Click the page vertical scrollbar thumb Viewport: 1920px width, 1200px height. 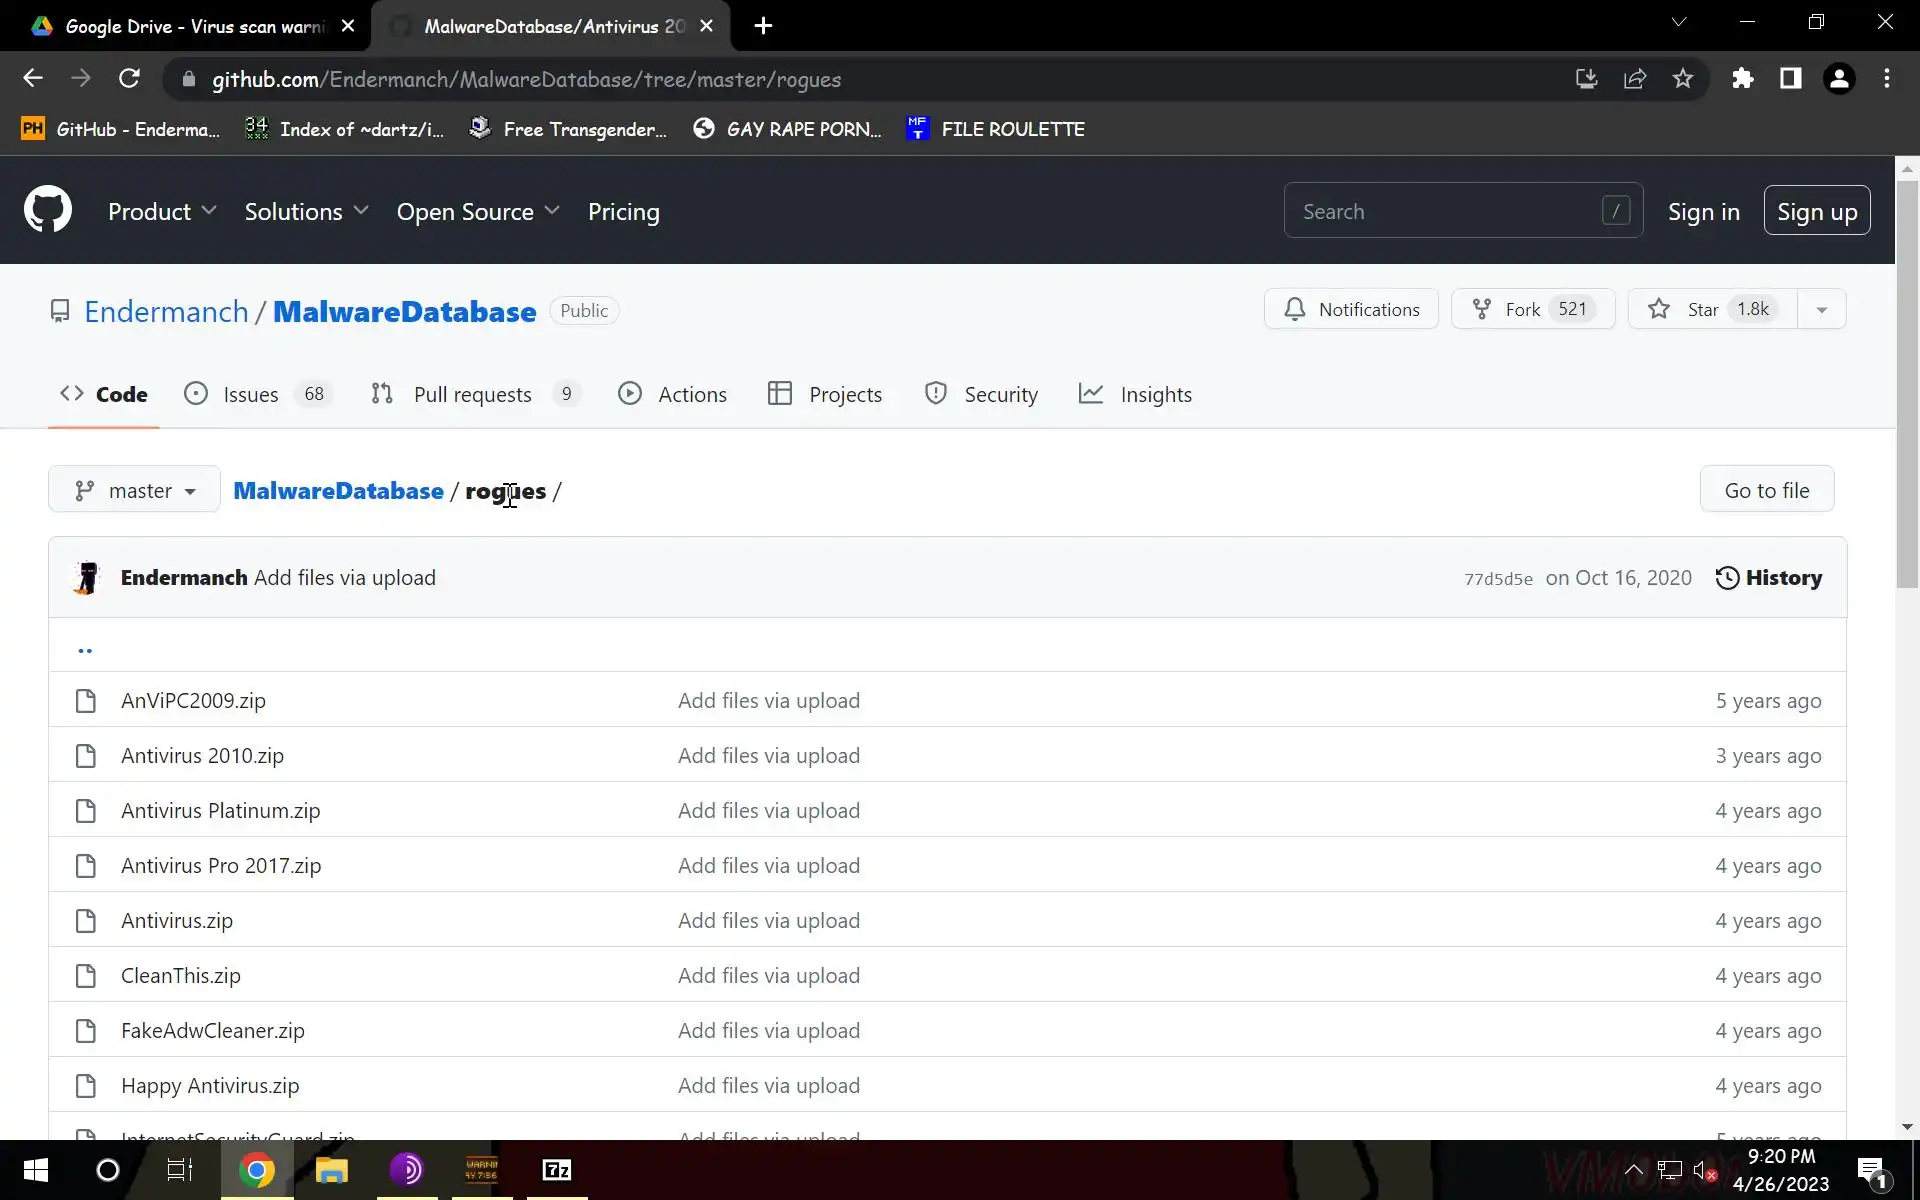click(1907, 380)
